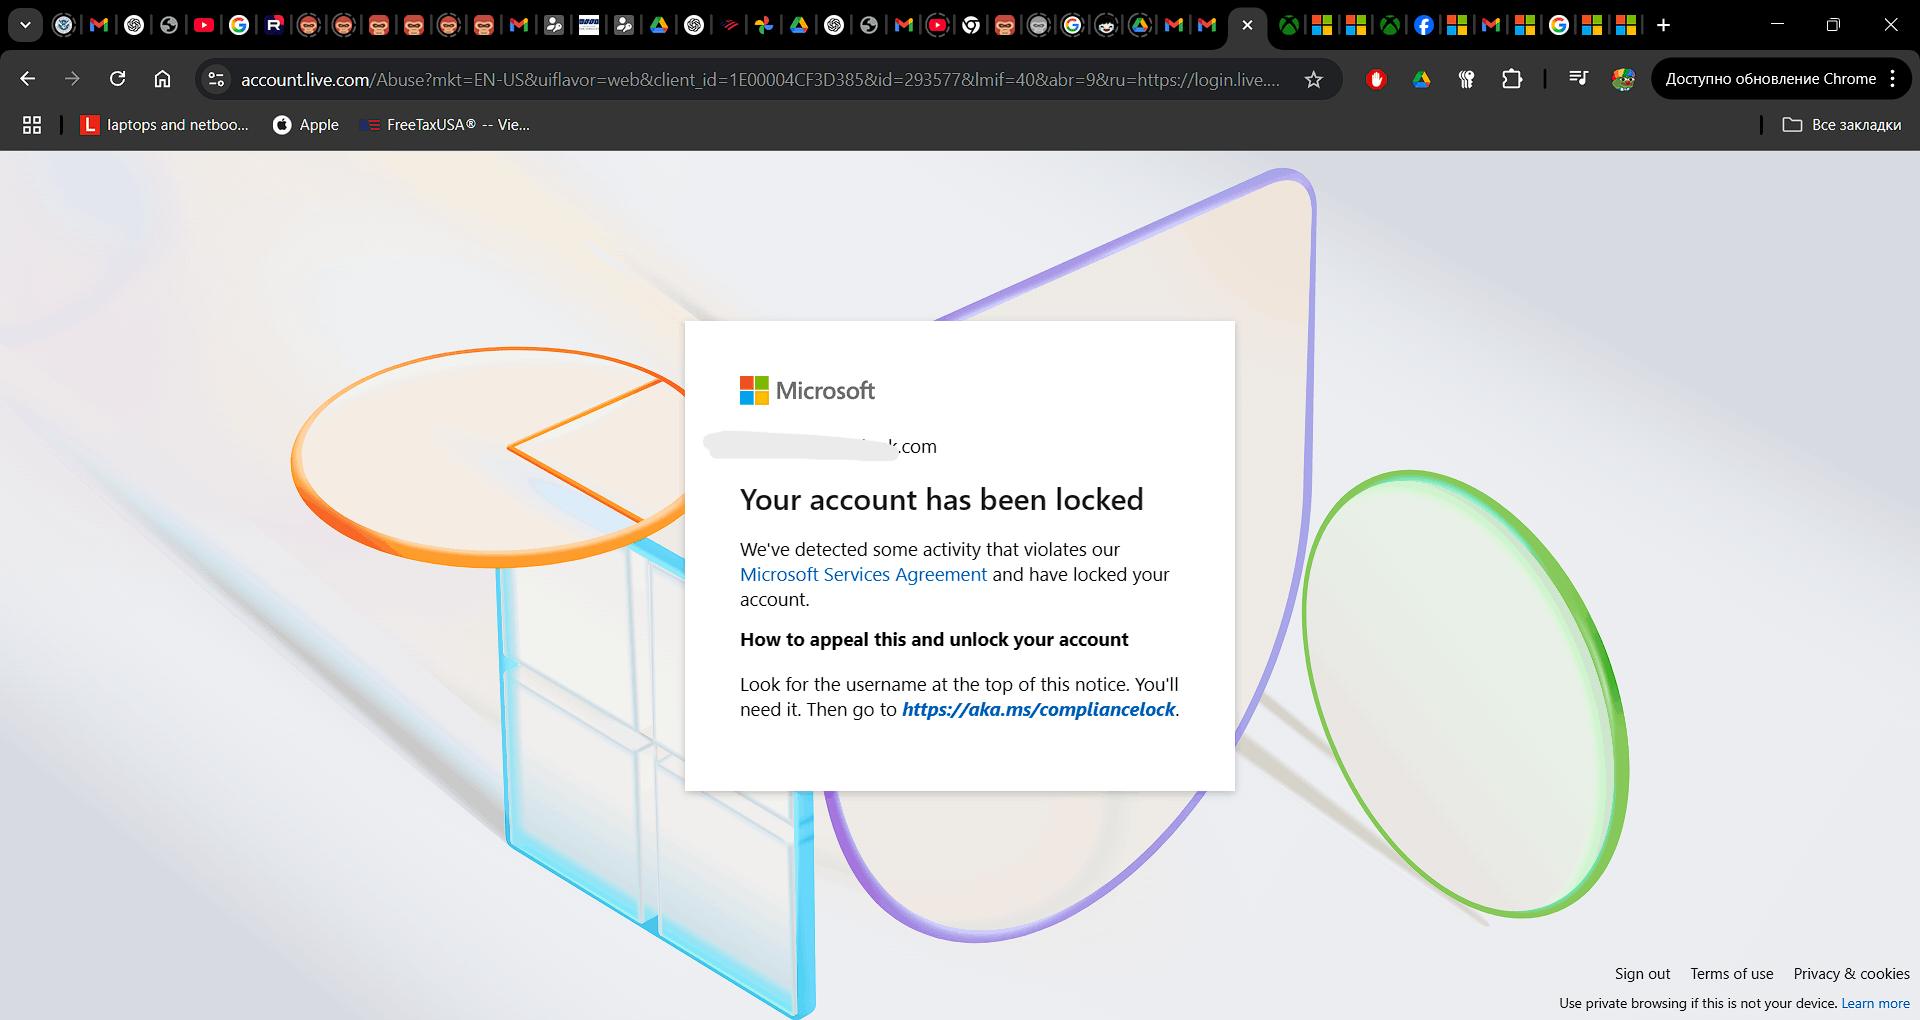Viewport: 1920px width, 1020px height.
Task: Close the active tab
Action: [1247, 25]
